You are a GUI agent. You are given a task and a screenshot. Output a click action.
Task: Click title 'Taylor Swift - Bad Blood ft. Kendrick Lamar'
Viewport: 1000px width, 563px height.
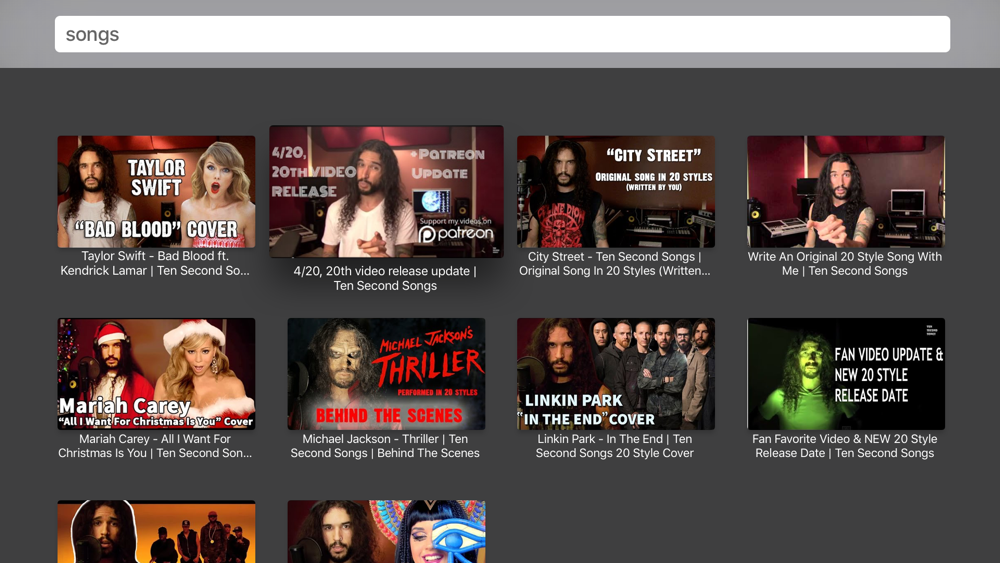click(x=155, y=263)
